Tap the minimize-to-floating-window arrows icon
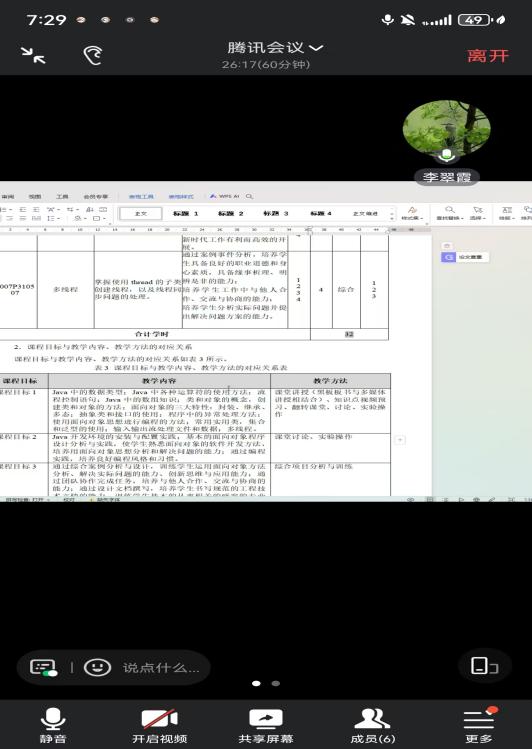 click(x=33, y=55)
